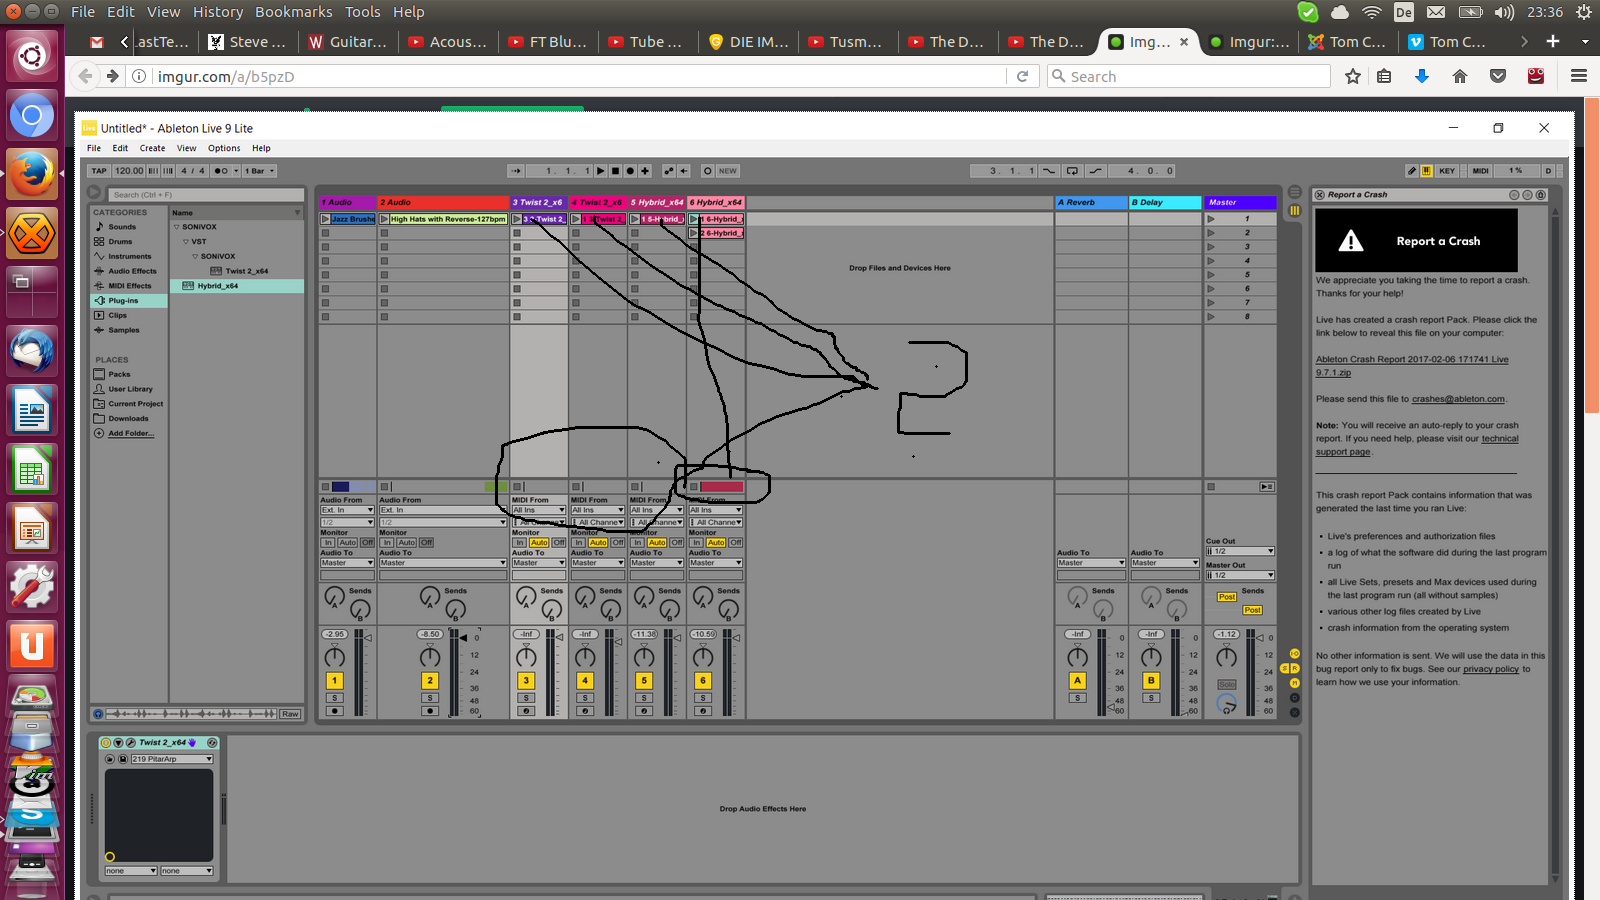
Task: Select the Sounds category icon
Action: click(99, 227)
